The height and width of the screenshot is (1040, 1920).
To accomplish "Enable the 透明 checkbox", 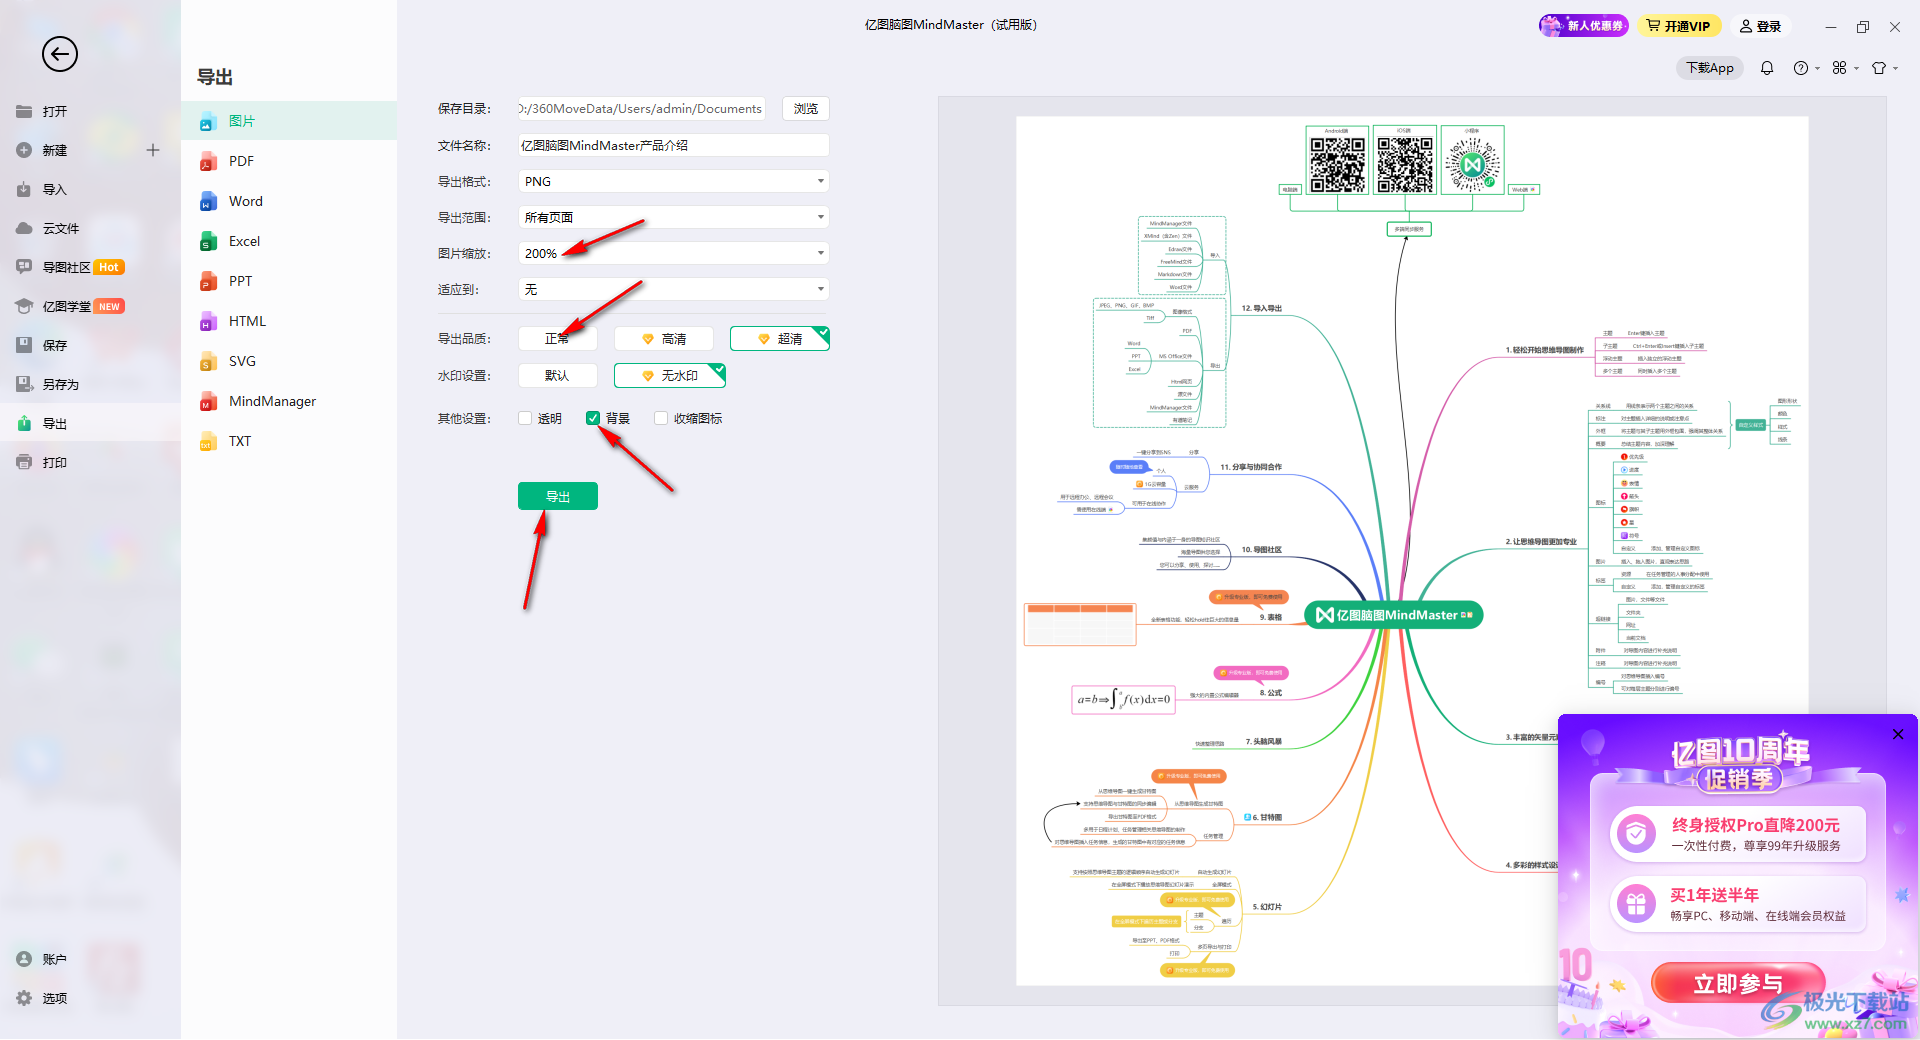I will pyautogui.click(x=525, y=418).
